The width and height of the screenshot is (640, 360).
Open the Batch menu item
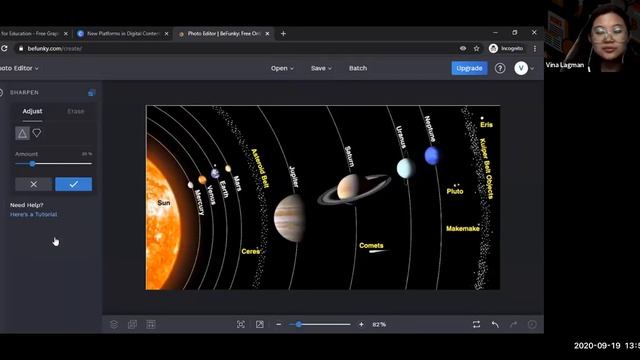pyautogui.click(x=358, y=68)
